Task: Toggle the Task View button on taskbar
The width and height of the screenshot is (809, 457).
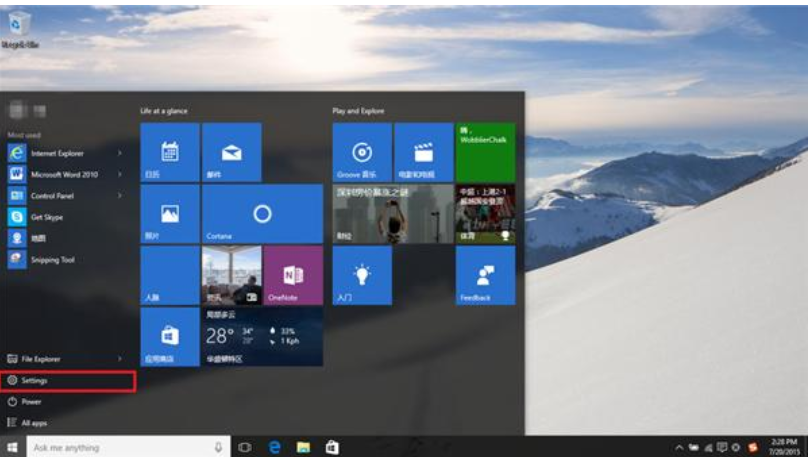Action: coord(245,447)
